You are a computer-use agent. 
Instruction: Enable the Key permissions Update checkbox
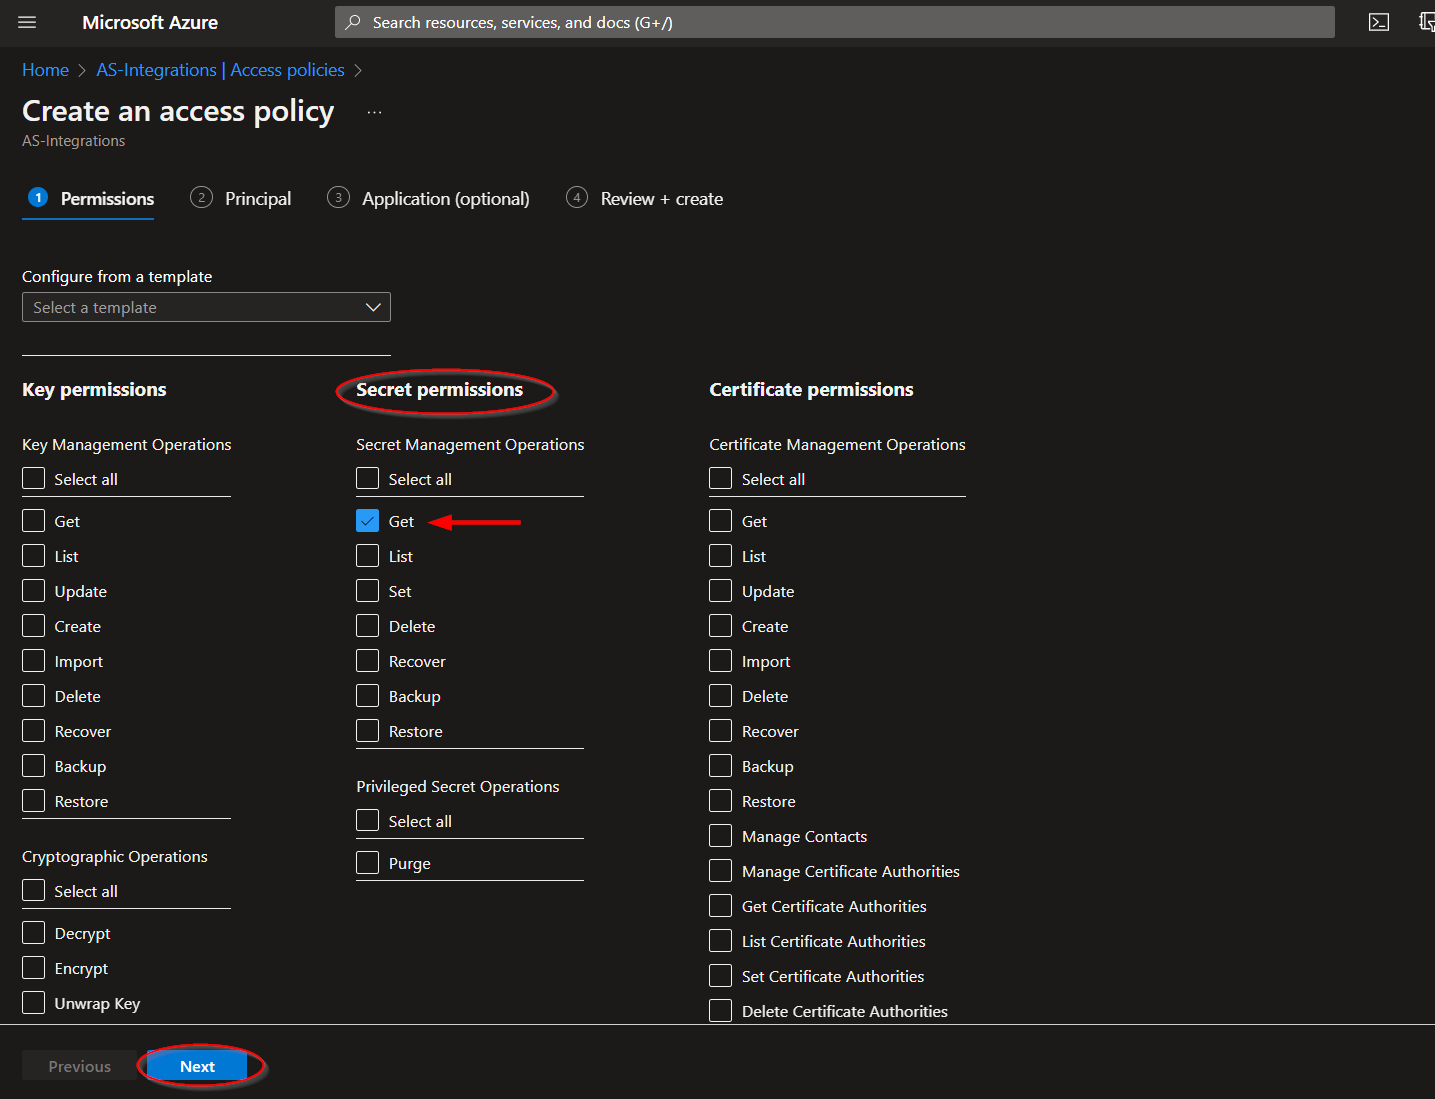point(34,591)
